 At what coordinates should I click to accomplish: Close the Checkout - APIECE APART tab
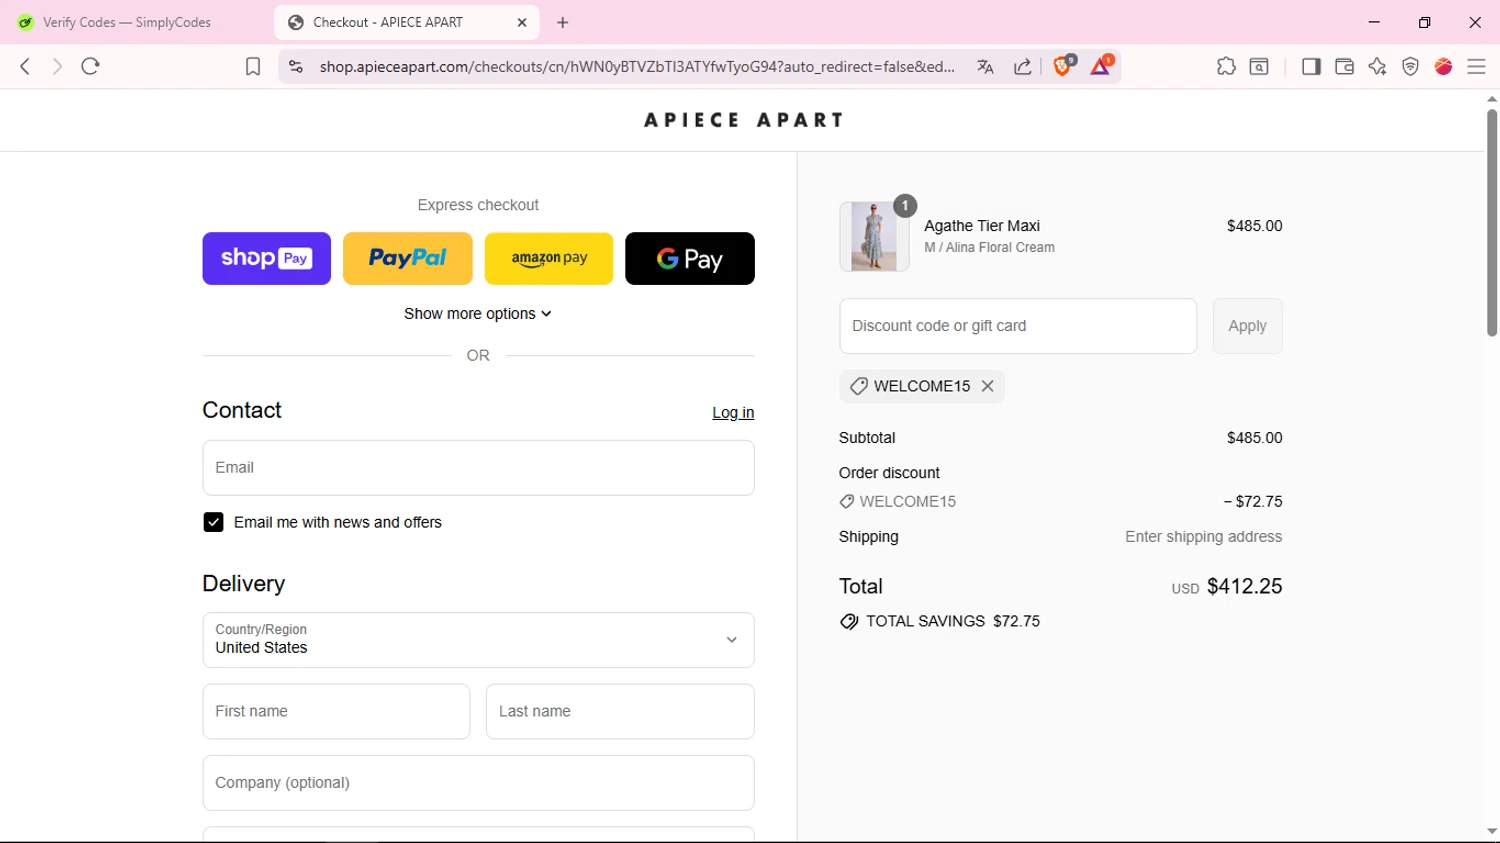coord(522,22)
